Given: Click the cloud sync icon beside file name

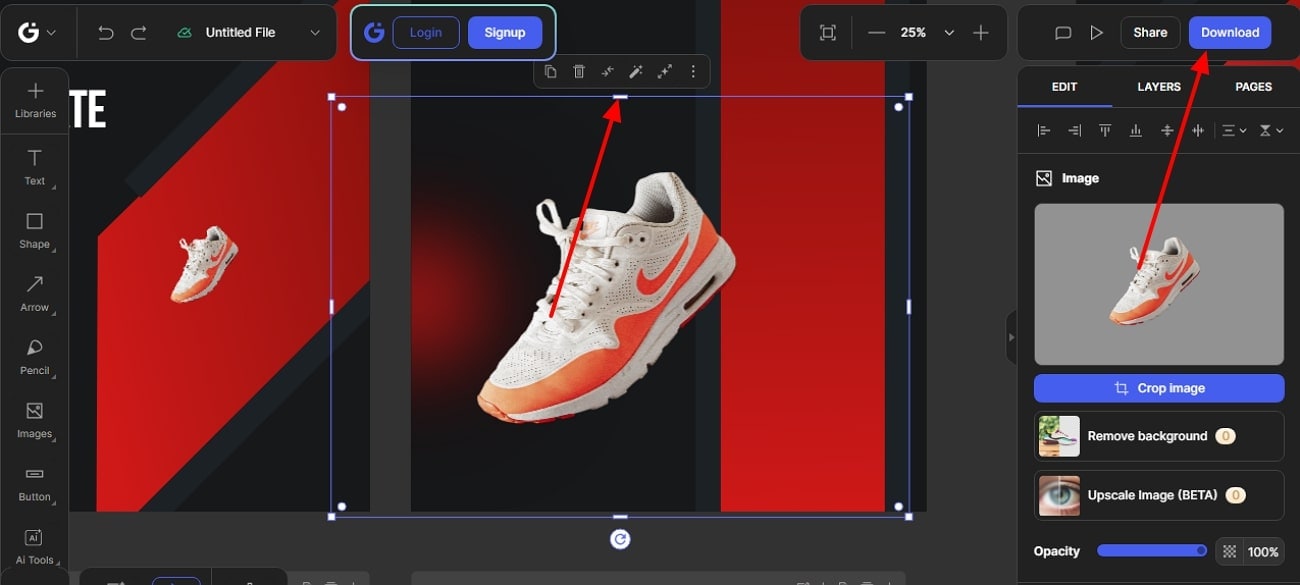Looking at the screenshot, I should tap(184, 33).
